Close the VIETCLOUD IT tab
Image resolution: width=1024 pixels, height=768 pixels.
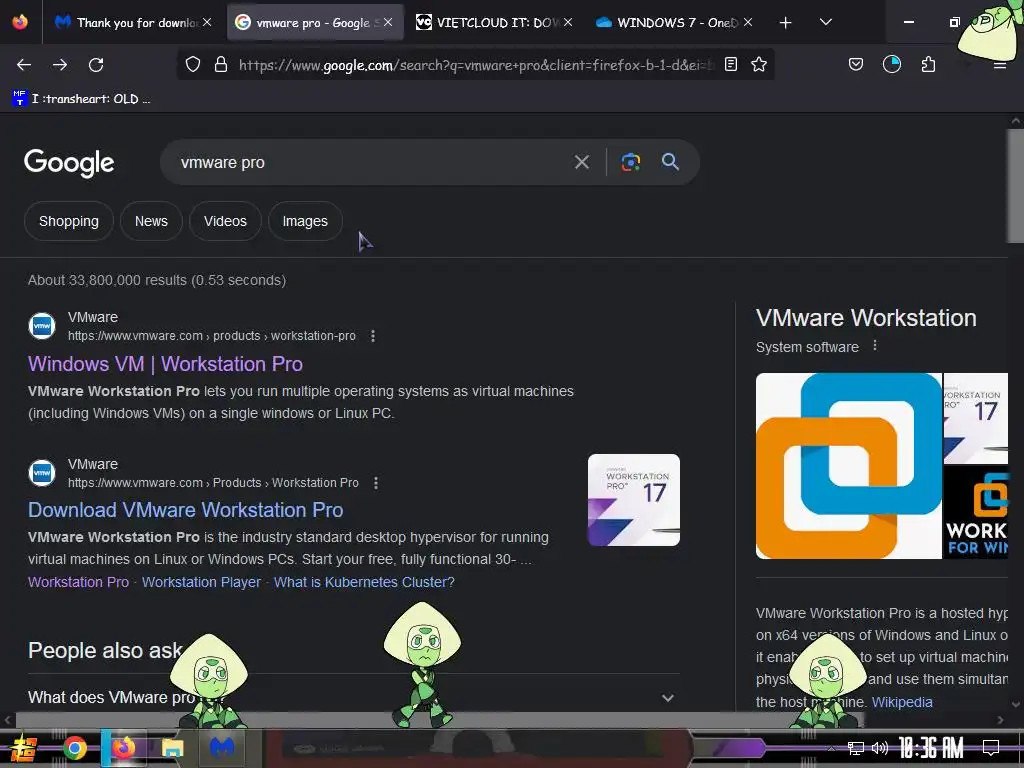[x=568, y=22]
